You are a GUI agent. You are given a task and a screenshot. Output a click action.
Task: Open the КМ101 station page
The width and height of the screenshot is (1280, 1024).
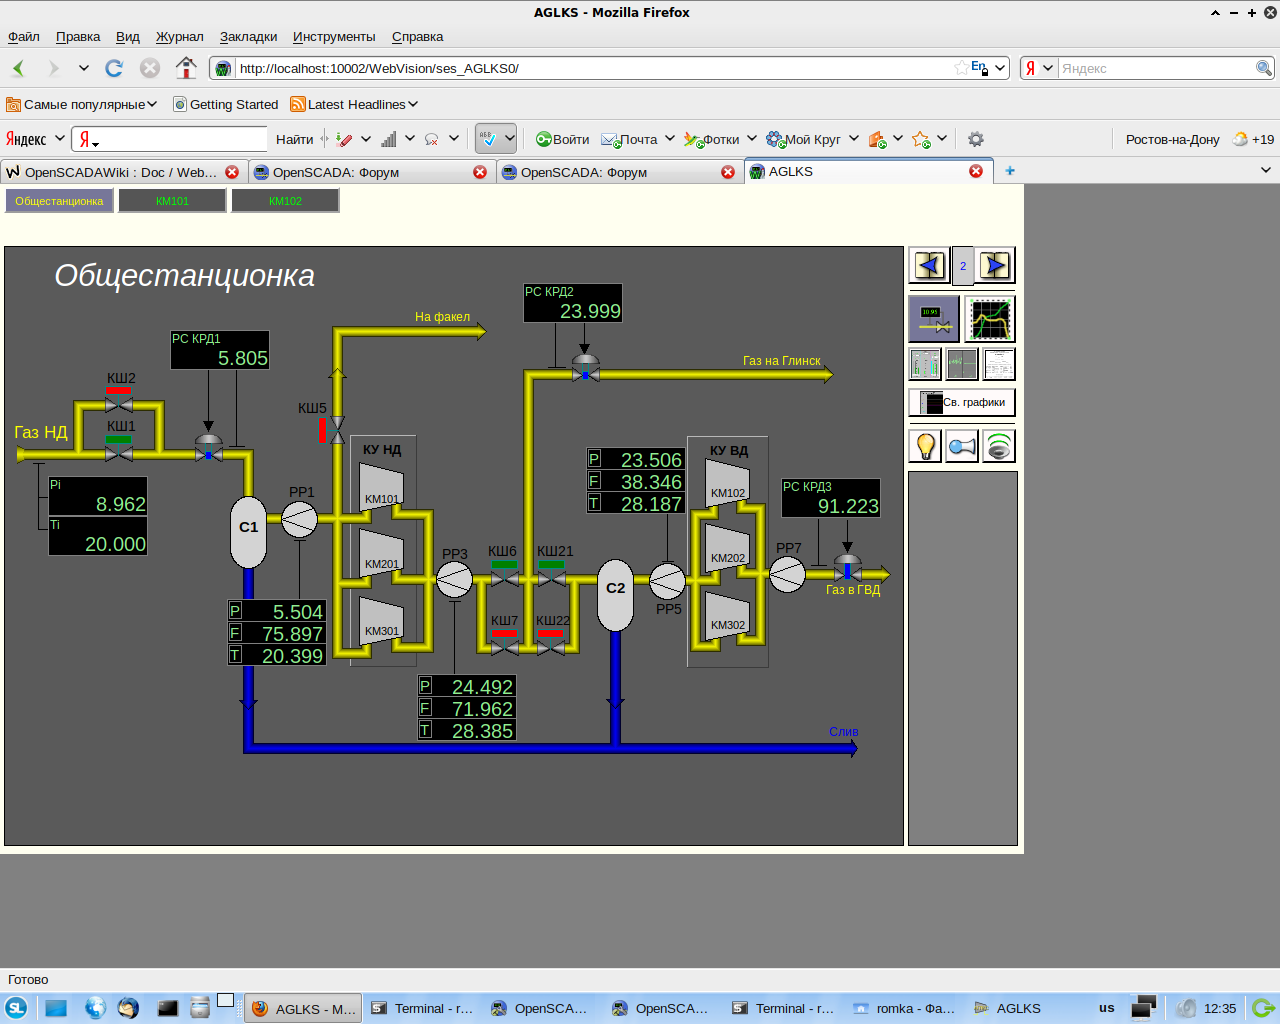(172, 201)
